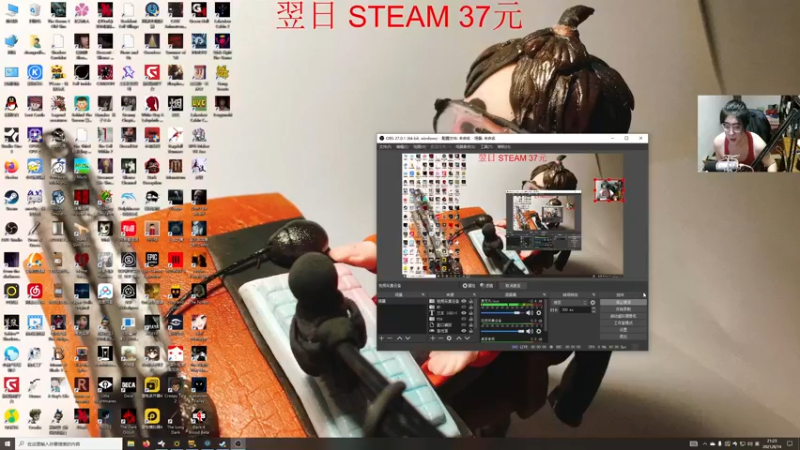Click Exit button in OBS controls
Viewport: 800px width, 450px height.
623,337
